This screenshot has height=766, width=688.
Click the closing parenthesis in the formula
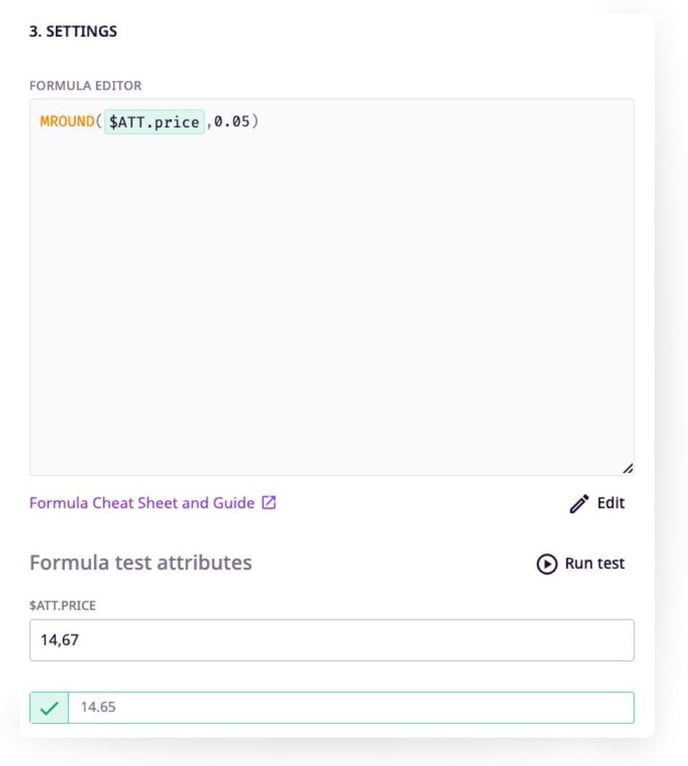pyautogui.click(x=256, y=122)
